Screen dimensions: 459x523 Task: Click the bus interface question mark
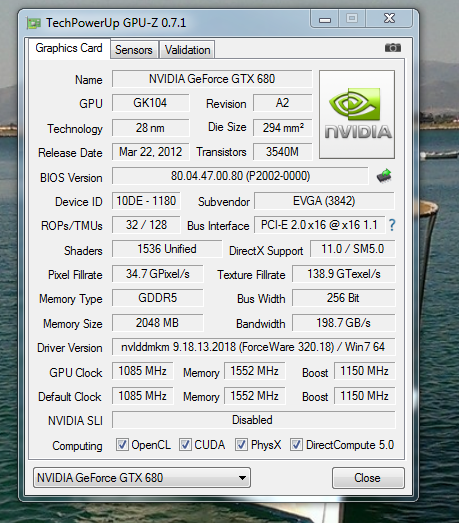tap(392, 225)
